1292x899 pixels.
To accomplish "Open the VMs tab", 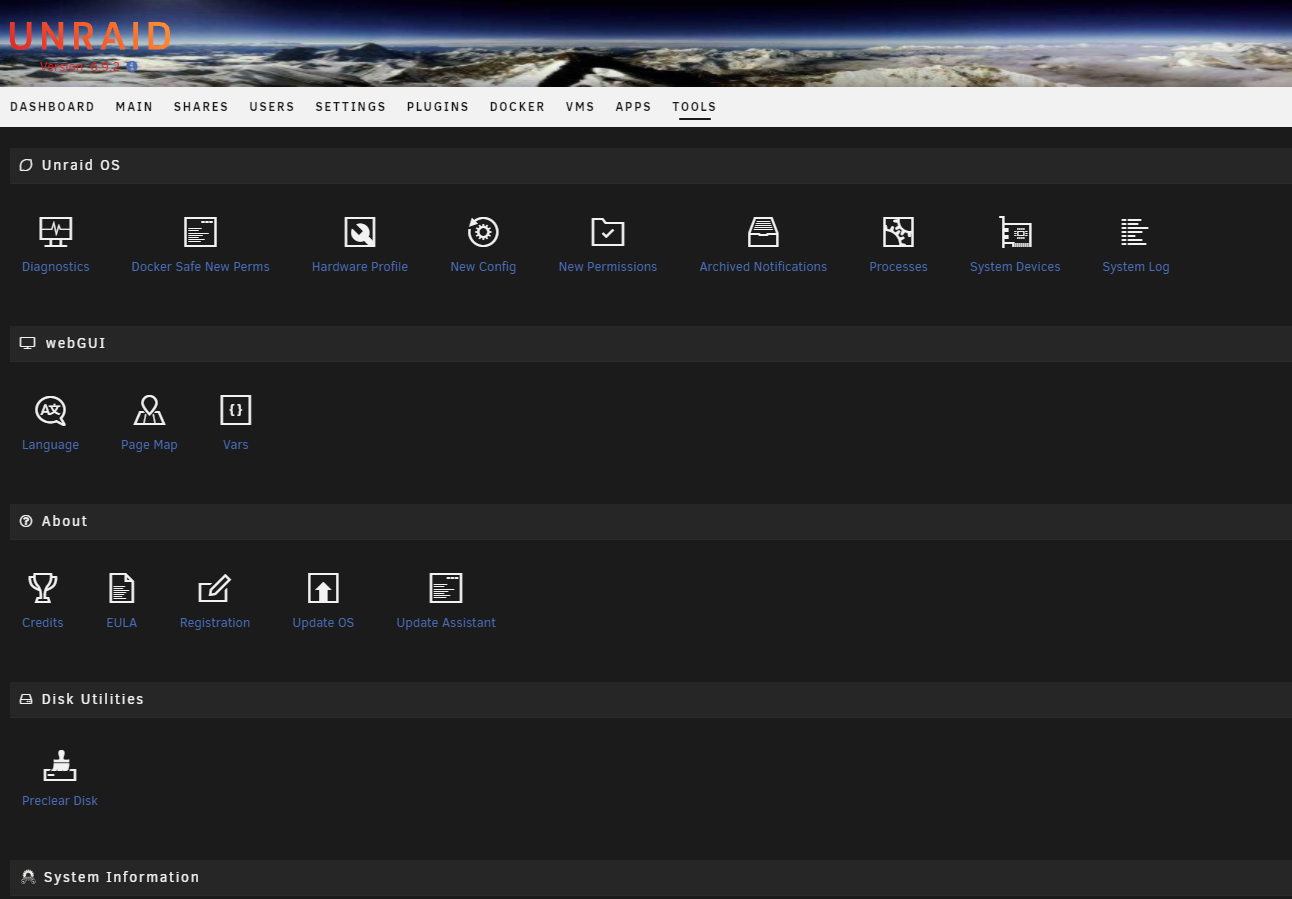I will 580,107.
